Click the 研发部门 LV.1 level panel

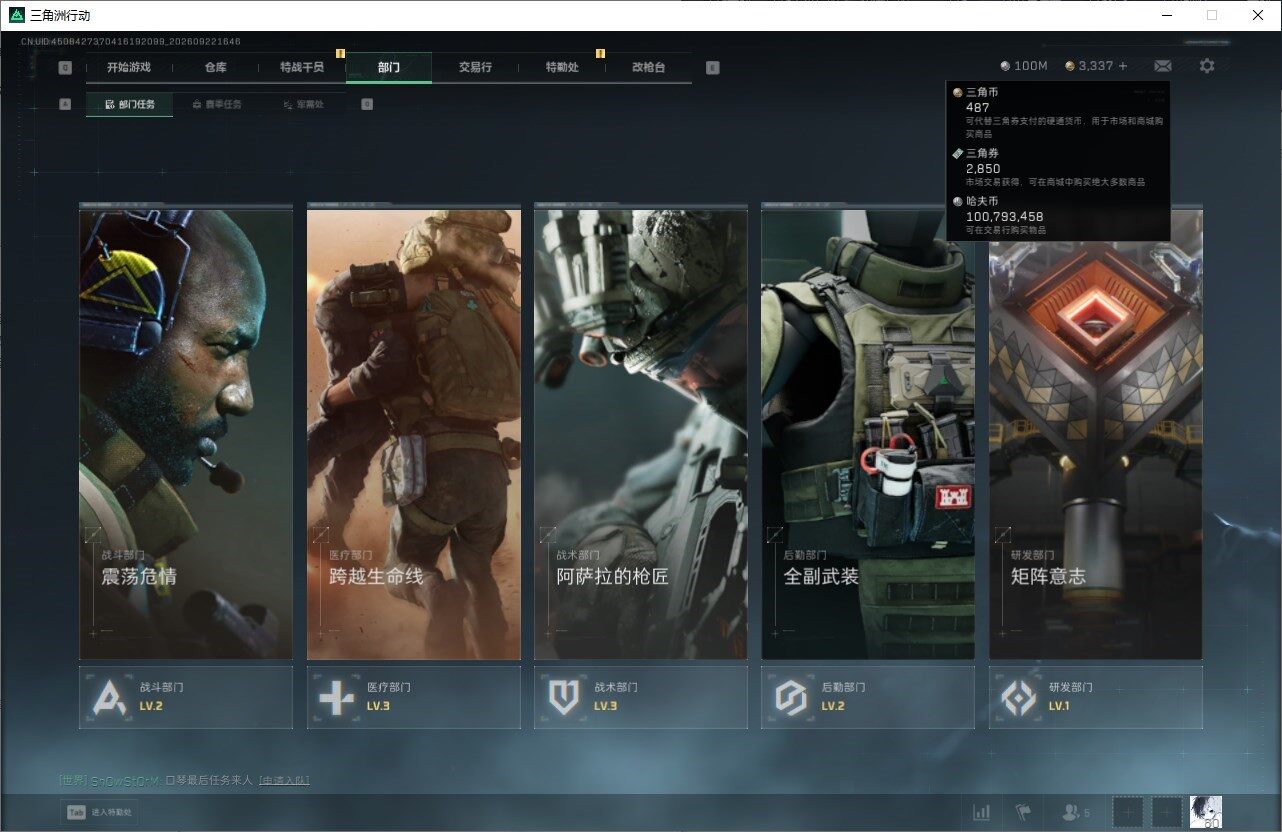pos(1096,697)
